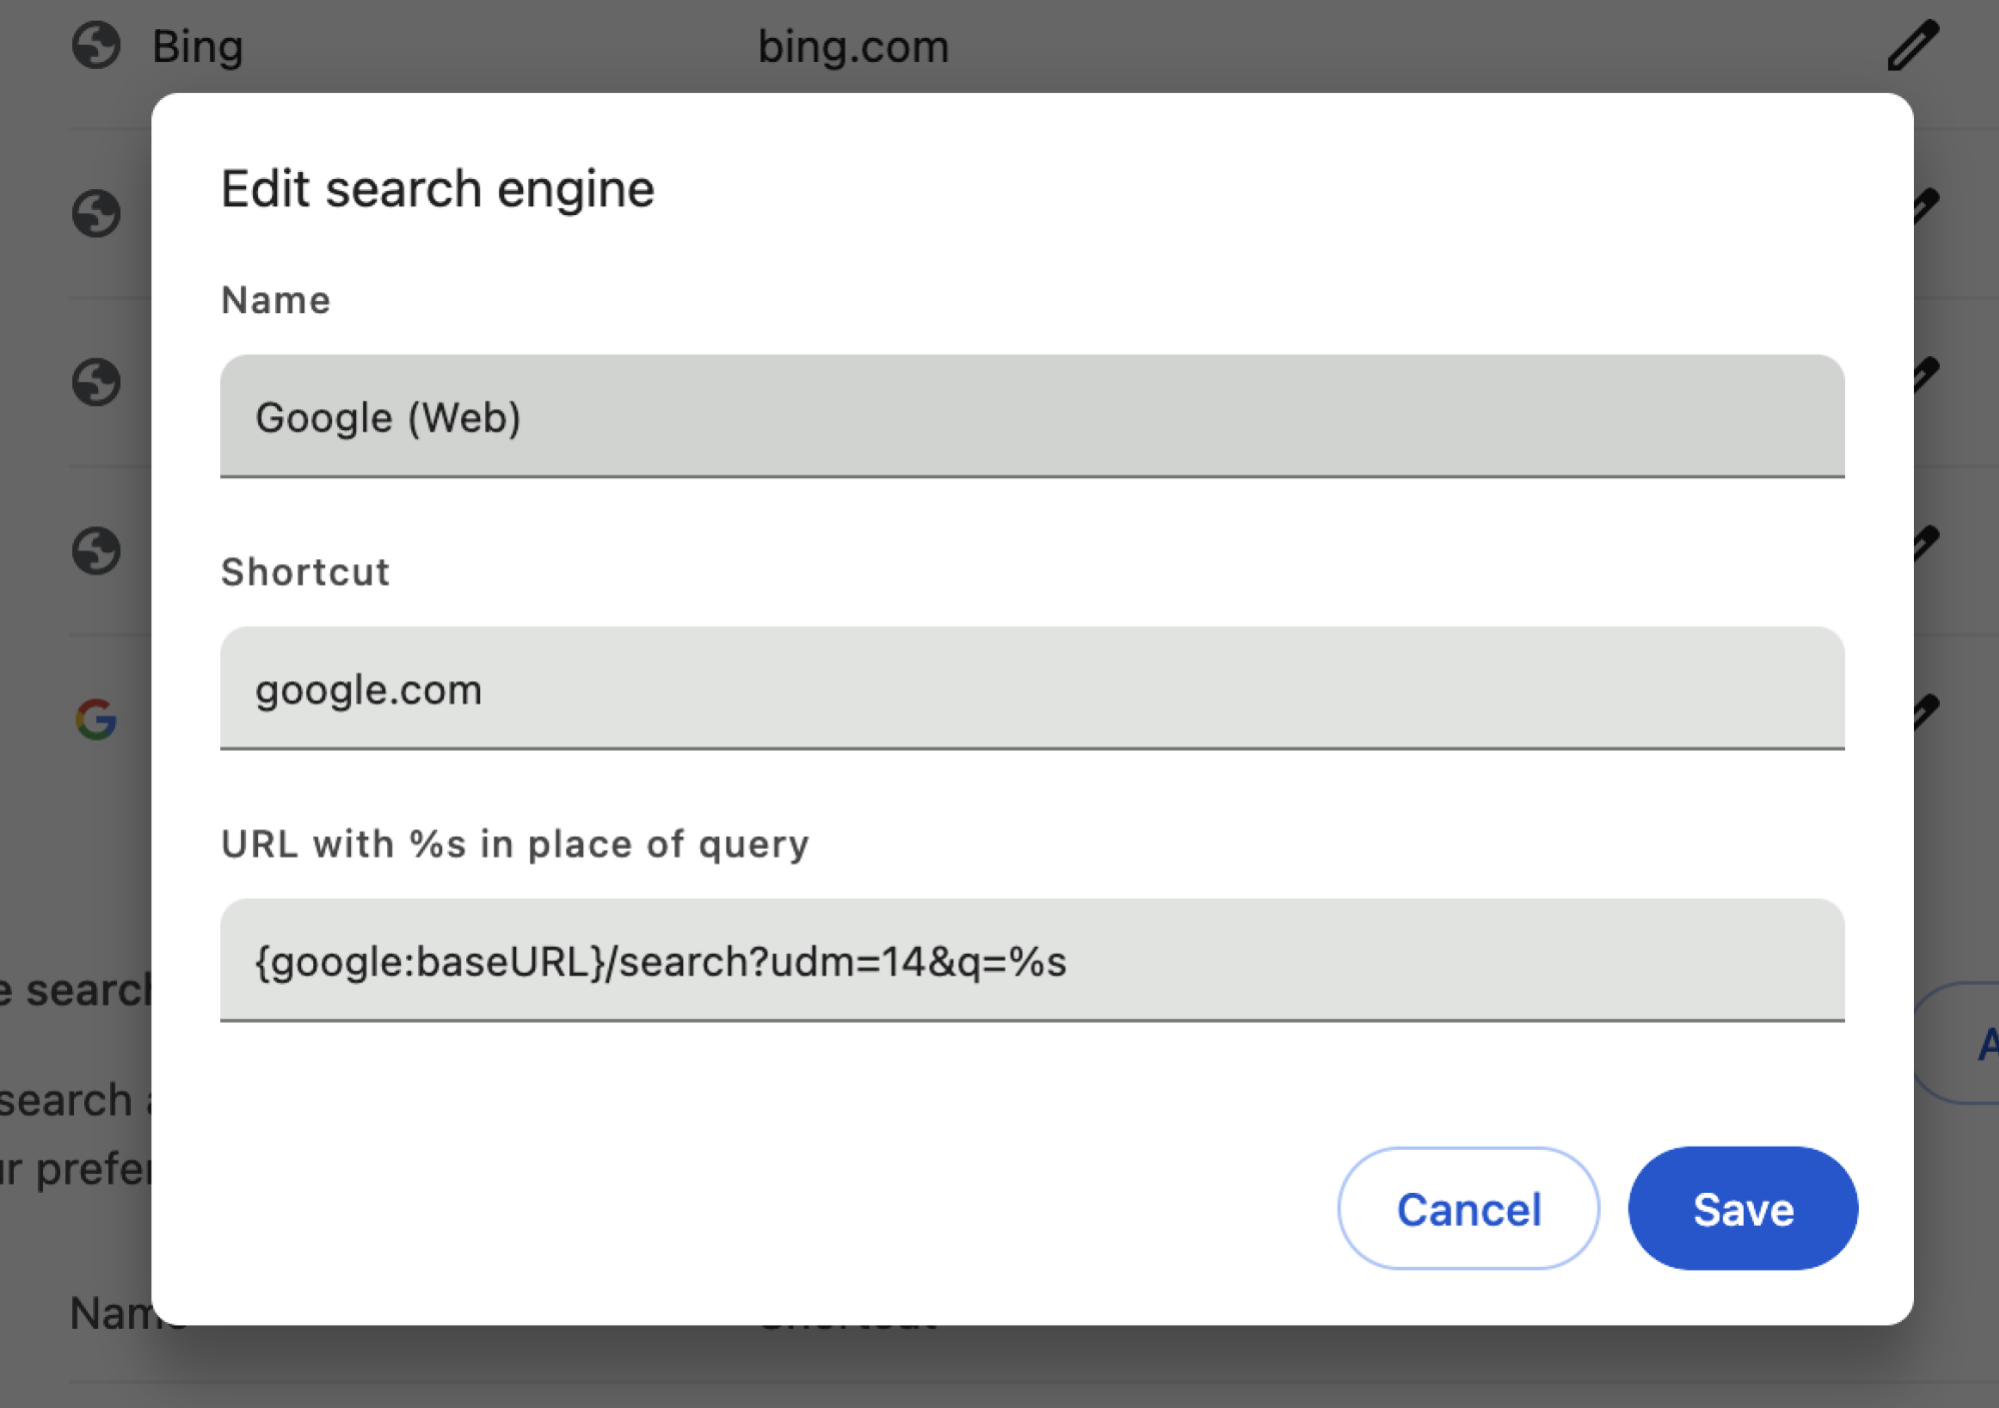Click the Bing entry label
The width and height of the screenshot is (1999, 1408).
click(198, 44)
